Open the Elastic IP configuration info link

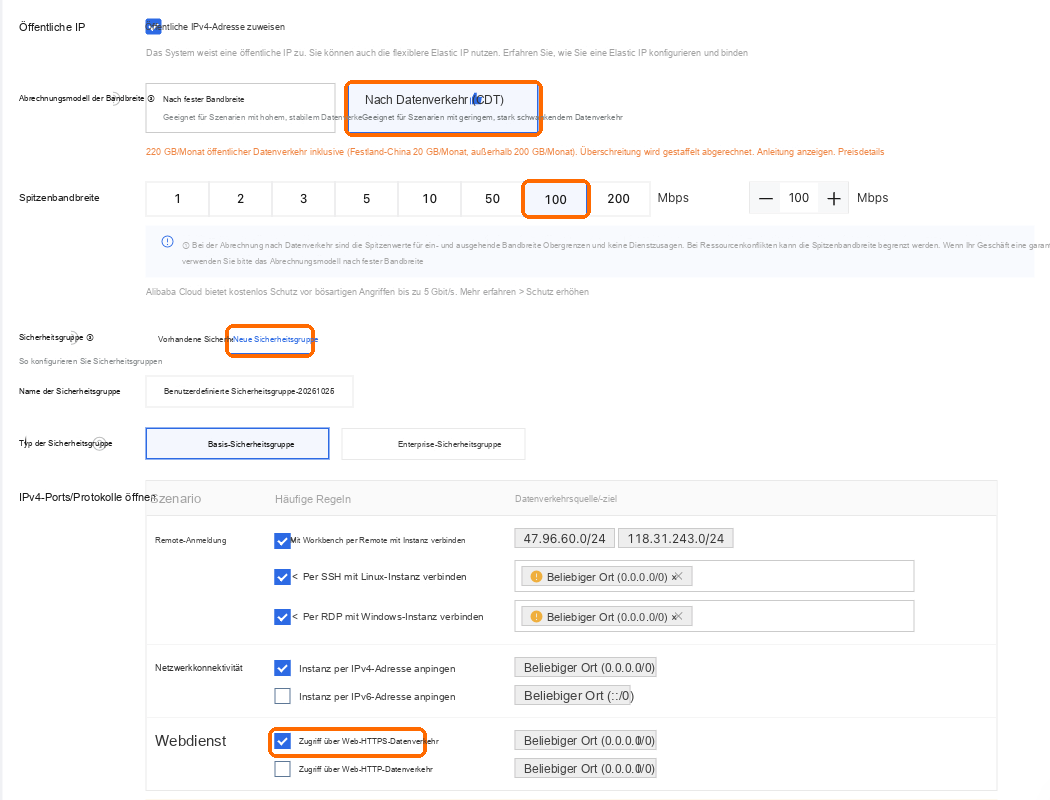pos(625,53)
